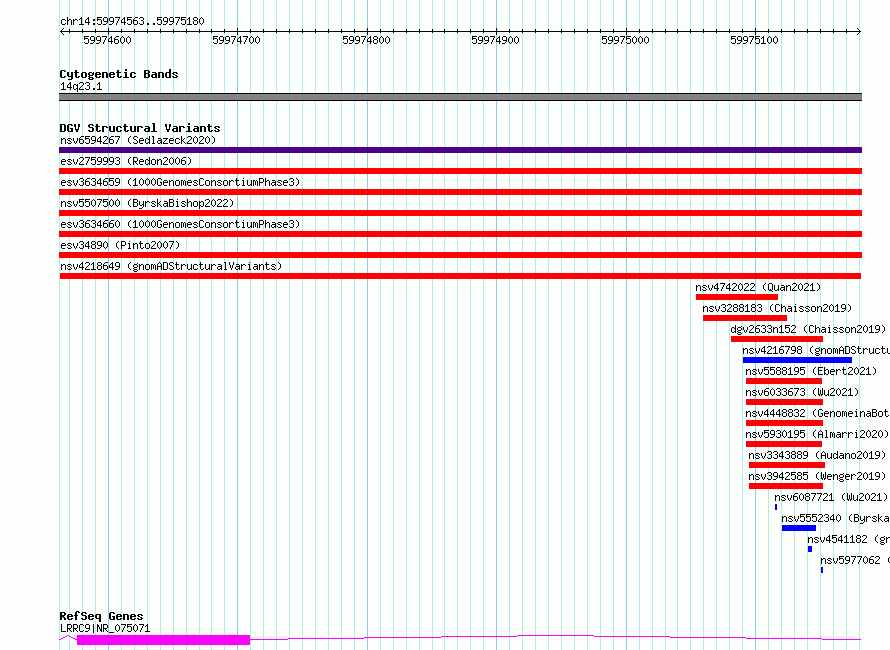Image resolution: width=890 pixels, height=650 pixels.
Task: Click the red bar under esv34890
Action: tap(460, 255)
